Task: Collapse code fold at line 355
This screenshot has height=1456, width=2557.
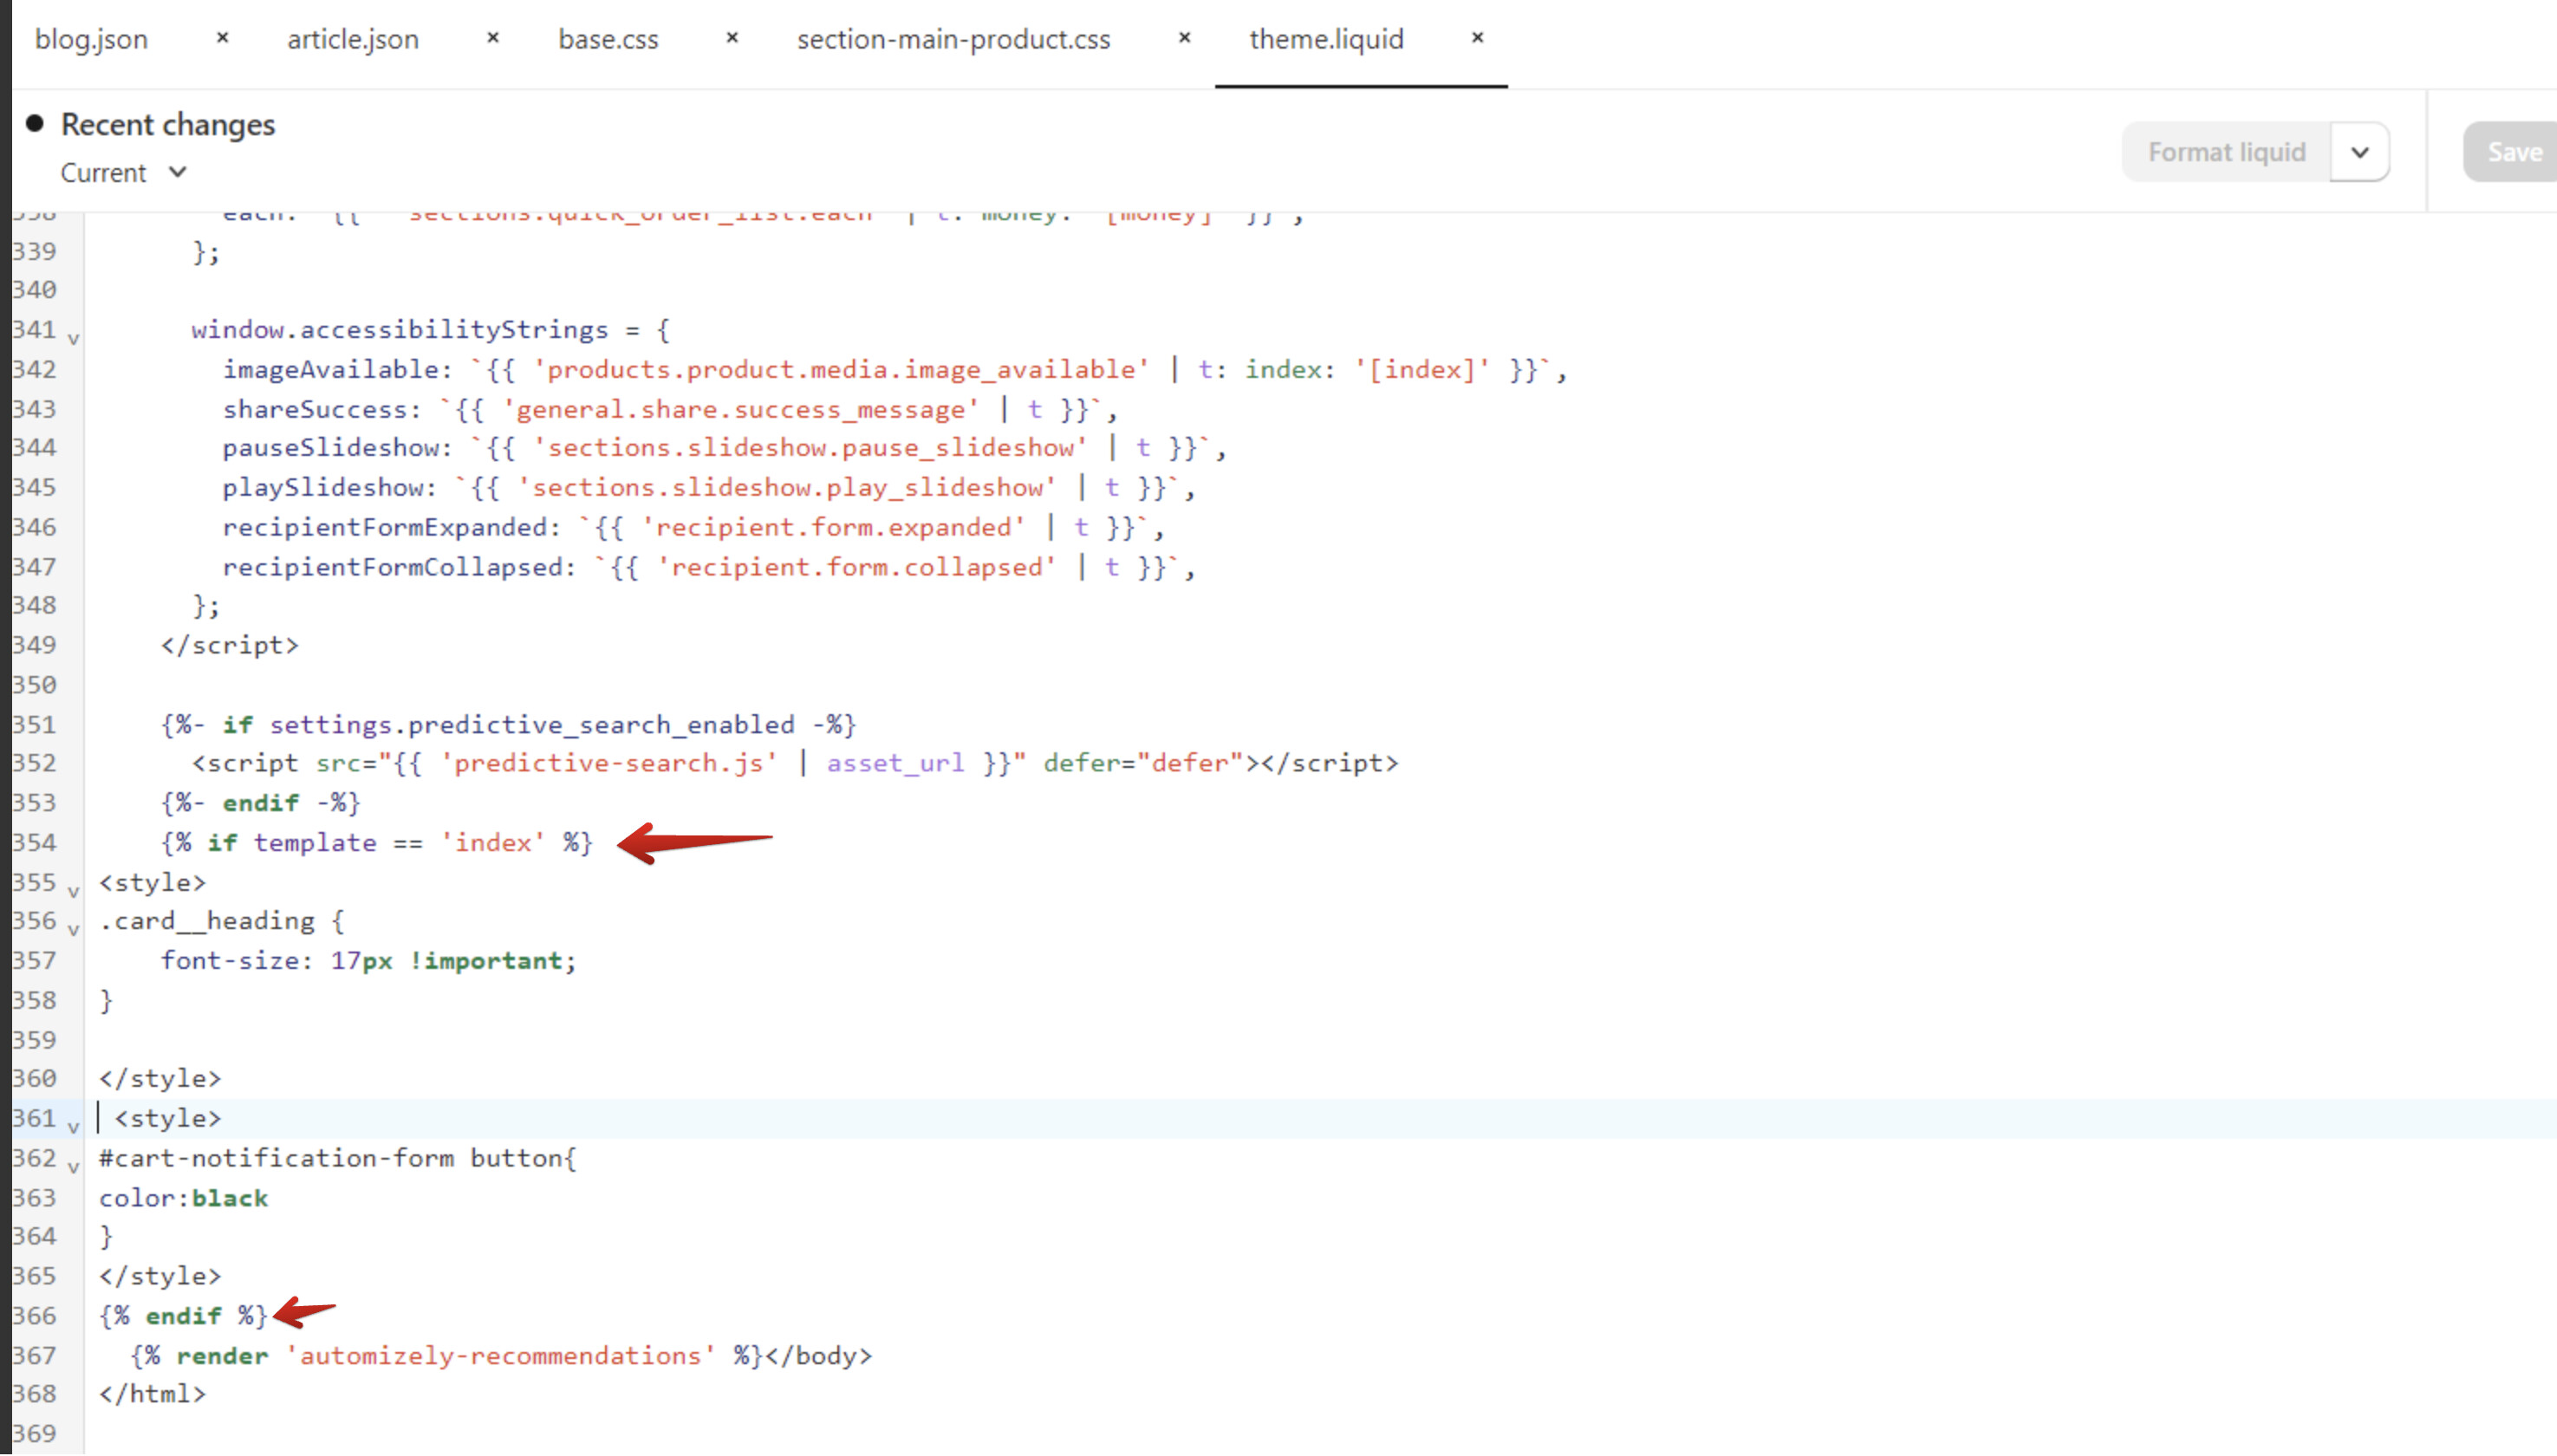Action: [73, 890]
